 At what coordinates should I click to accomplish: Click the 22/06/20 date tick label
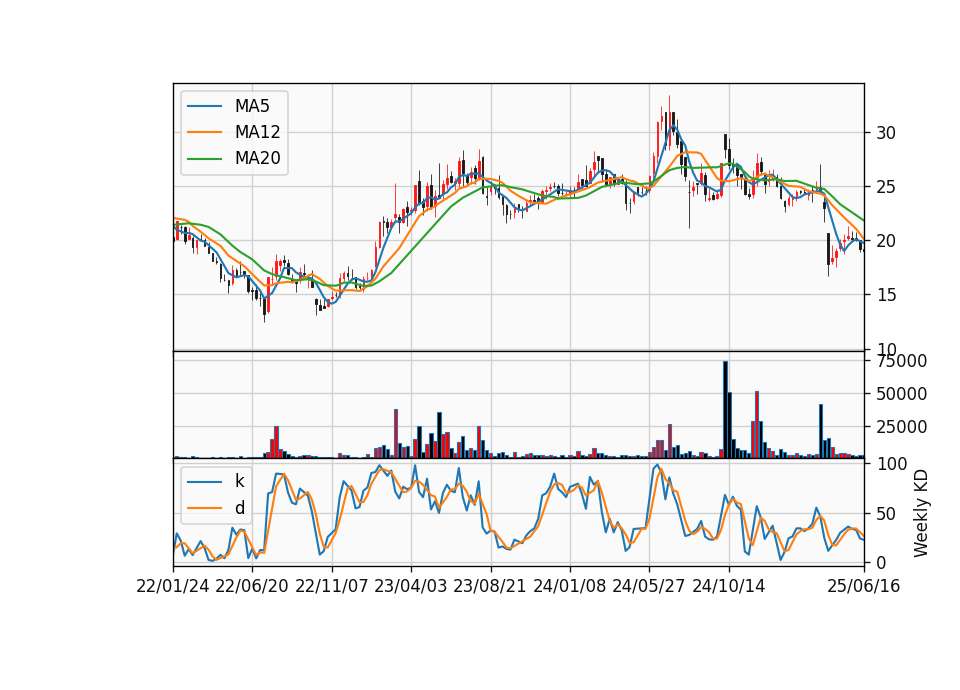point(252,586)
